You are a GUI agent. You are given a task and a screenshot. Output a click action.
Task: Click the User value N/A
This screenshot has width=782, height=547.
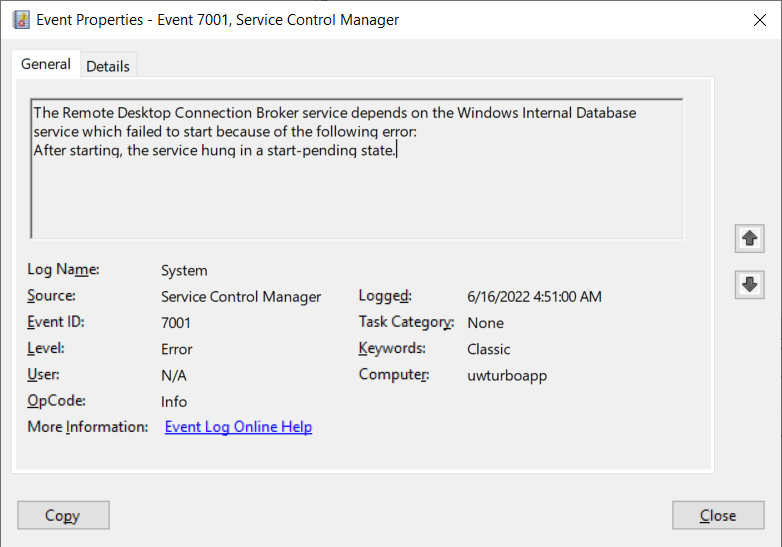pyautogui.click(x=174, y=375)
